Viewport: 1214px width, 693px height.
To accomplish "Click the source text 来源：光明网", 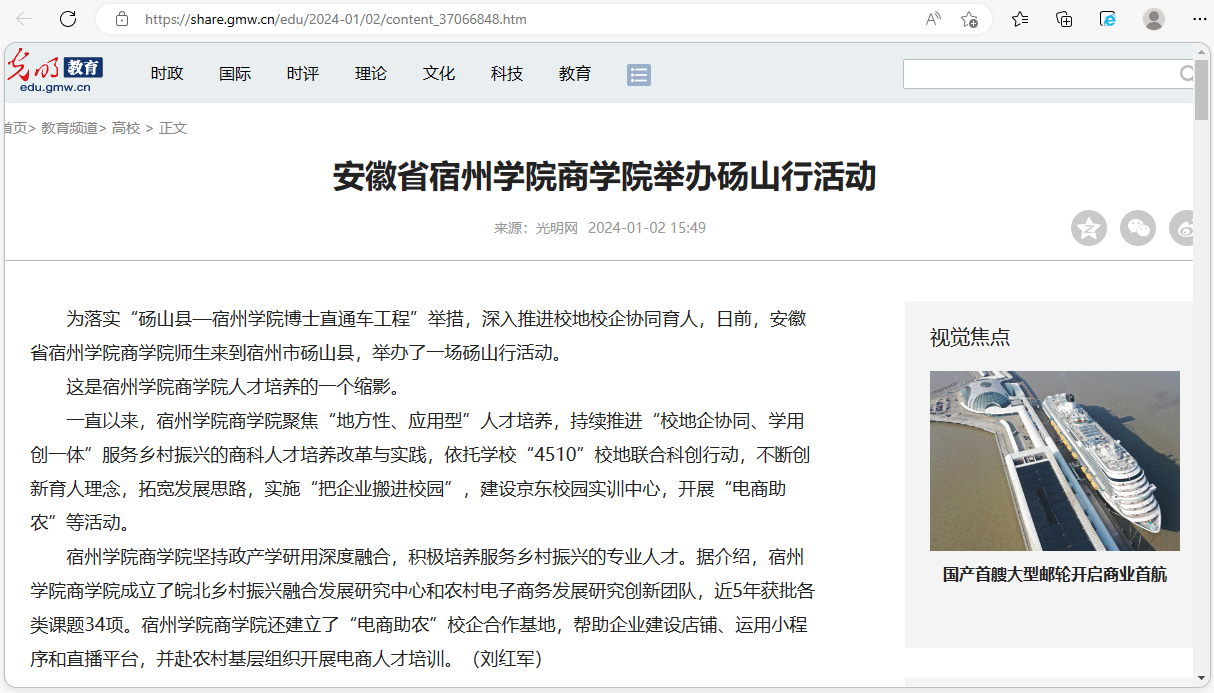I will click(x=536, y=228).
